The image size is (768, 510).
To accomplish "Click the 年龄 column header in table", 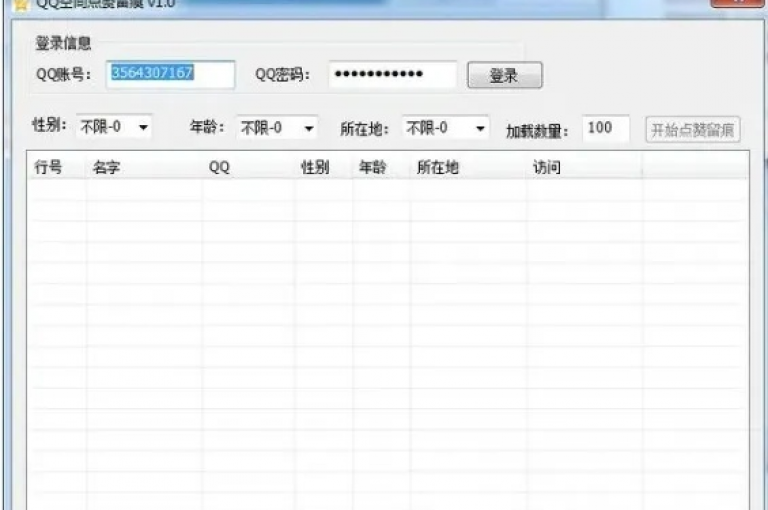I will click(x=381, y=167).
